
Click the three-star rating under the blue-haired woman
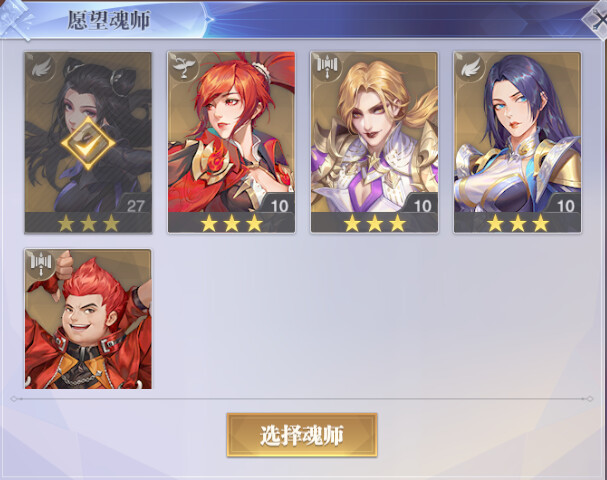[518, 223]
